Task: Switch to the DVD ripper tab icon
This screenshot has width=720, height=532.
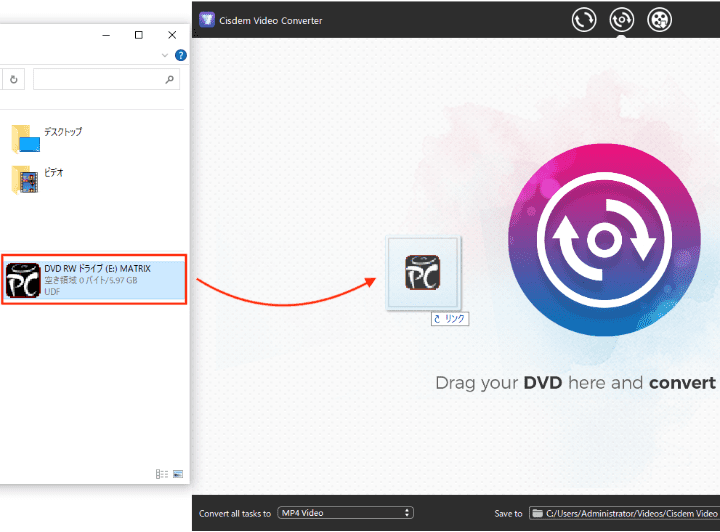Action: (x=622, y=19)
